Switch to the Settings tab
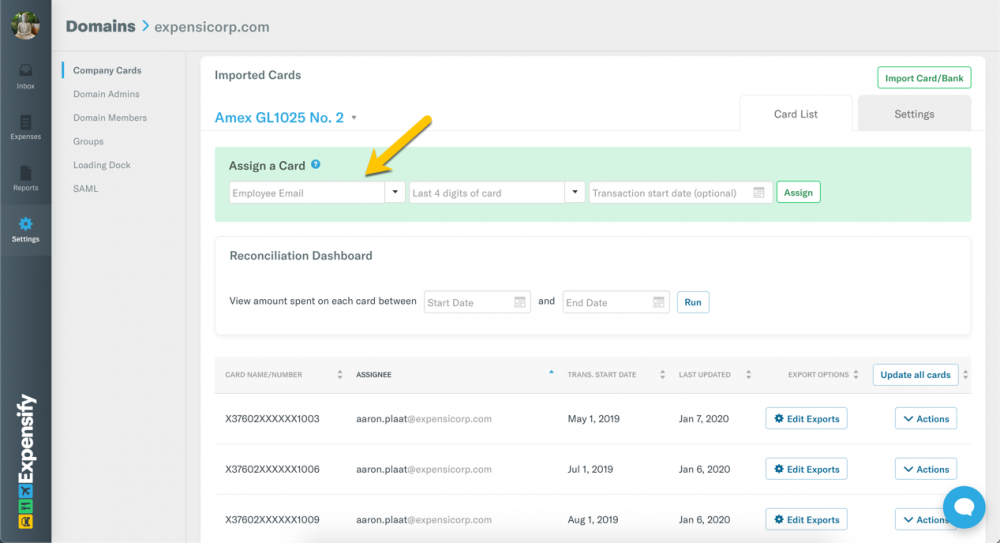Screen dimensions: 1000x543 (914, 114)
